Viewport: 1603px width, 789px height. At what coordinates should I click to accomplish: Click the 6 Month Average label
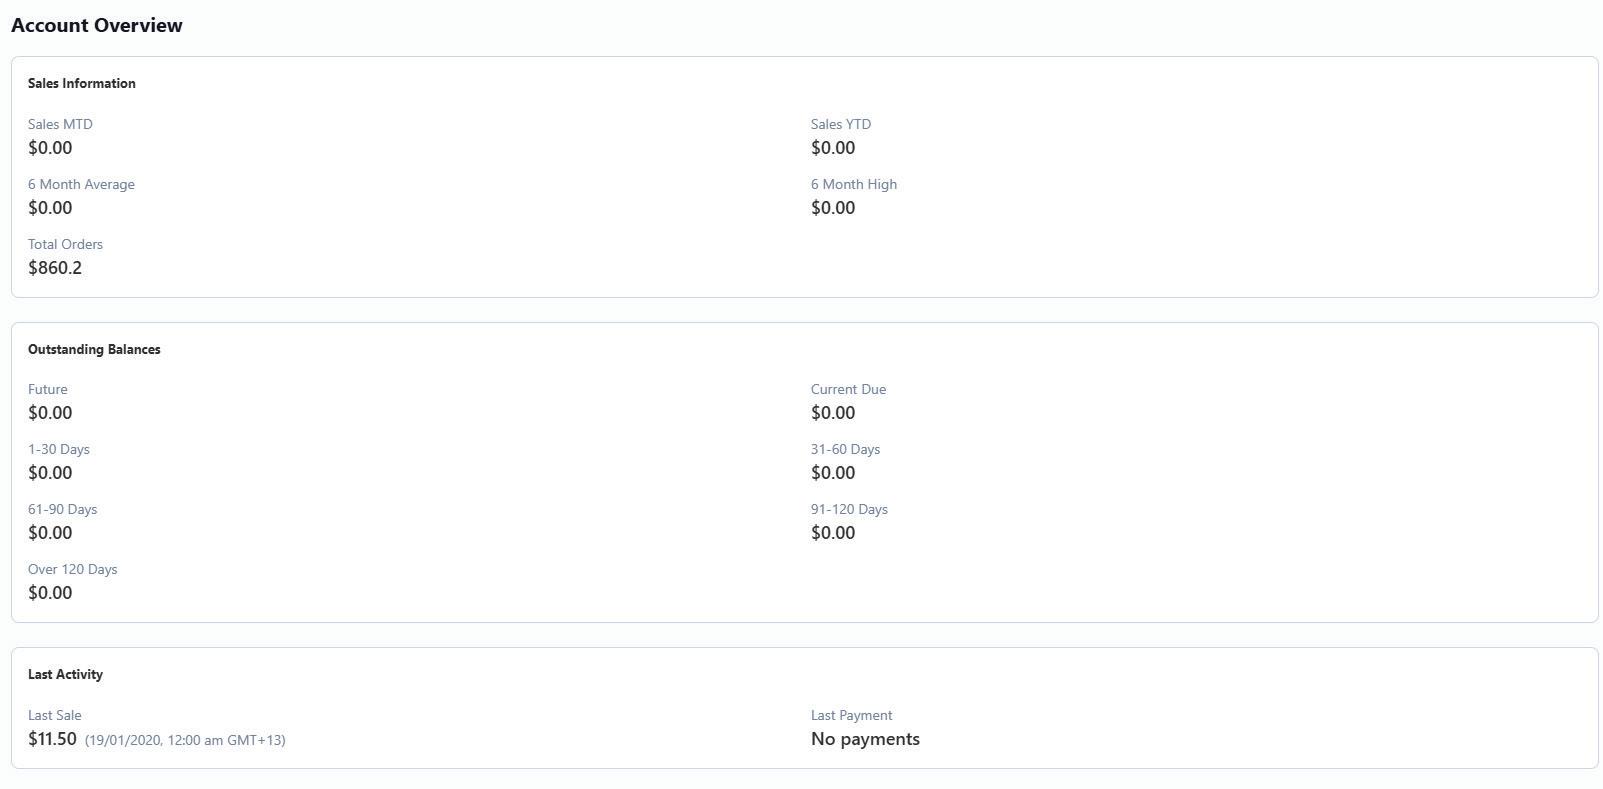pos(81,184)
